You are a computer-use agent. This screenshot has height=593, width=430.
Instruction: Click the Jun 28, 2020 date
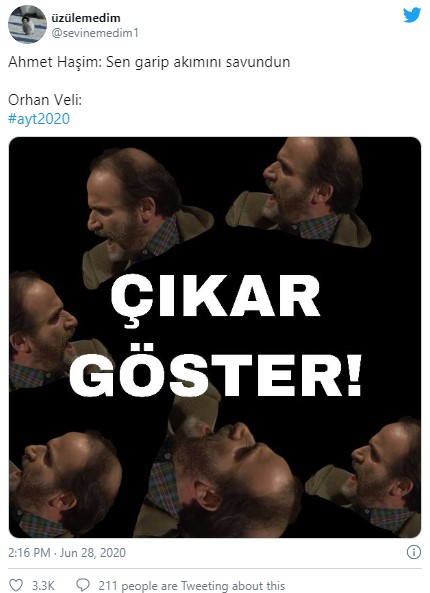[93, 553]
